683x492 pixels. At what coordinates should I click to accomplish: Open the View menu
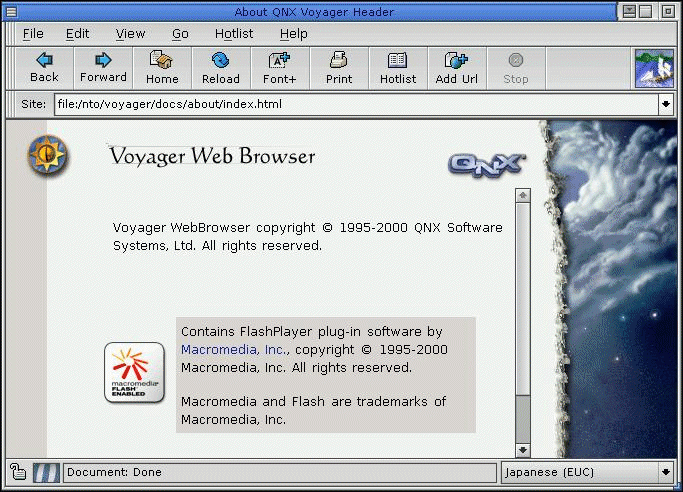click(130, 34)
